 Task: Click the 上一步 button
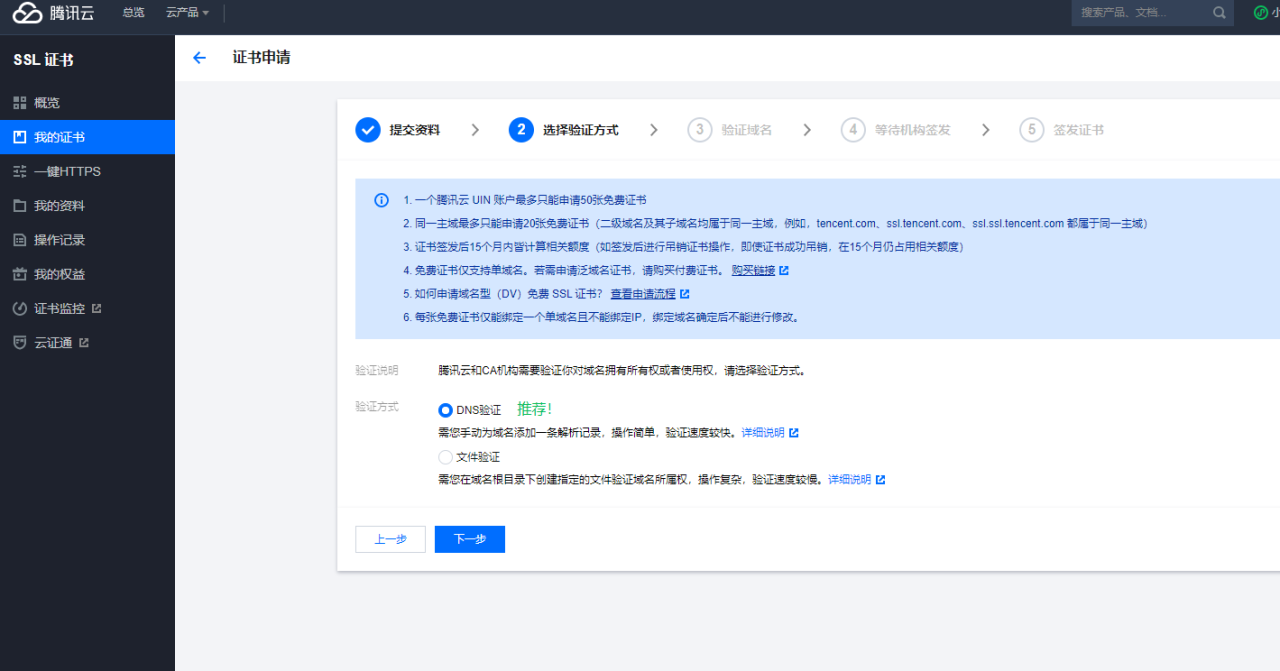click(390, 539)
